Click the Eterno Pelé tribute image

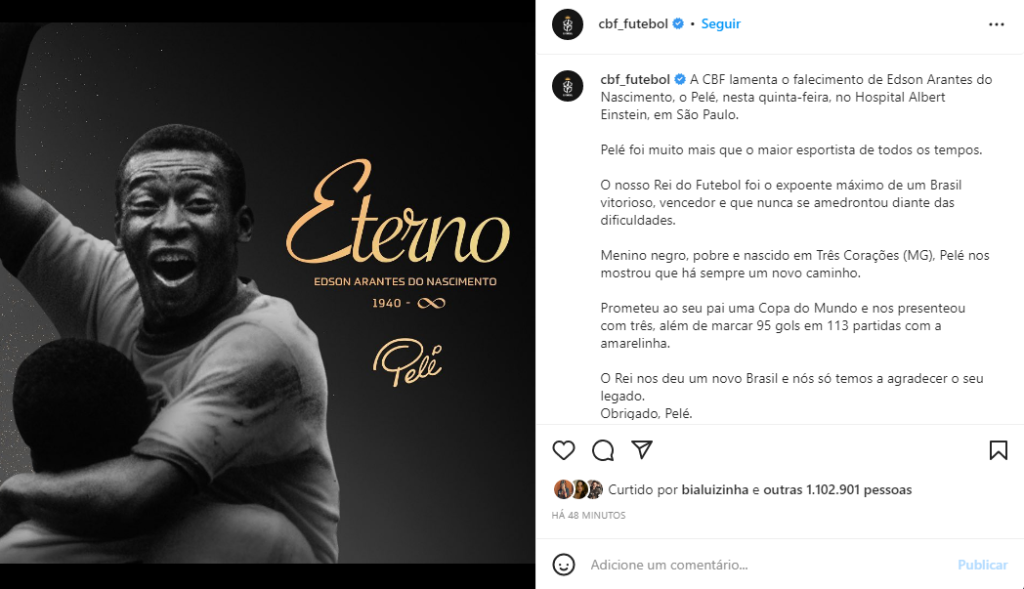[267, 293]
